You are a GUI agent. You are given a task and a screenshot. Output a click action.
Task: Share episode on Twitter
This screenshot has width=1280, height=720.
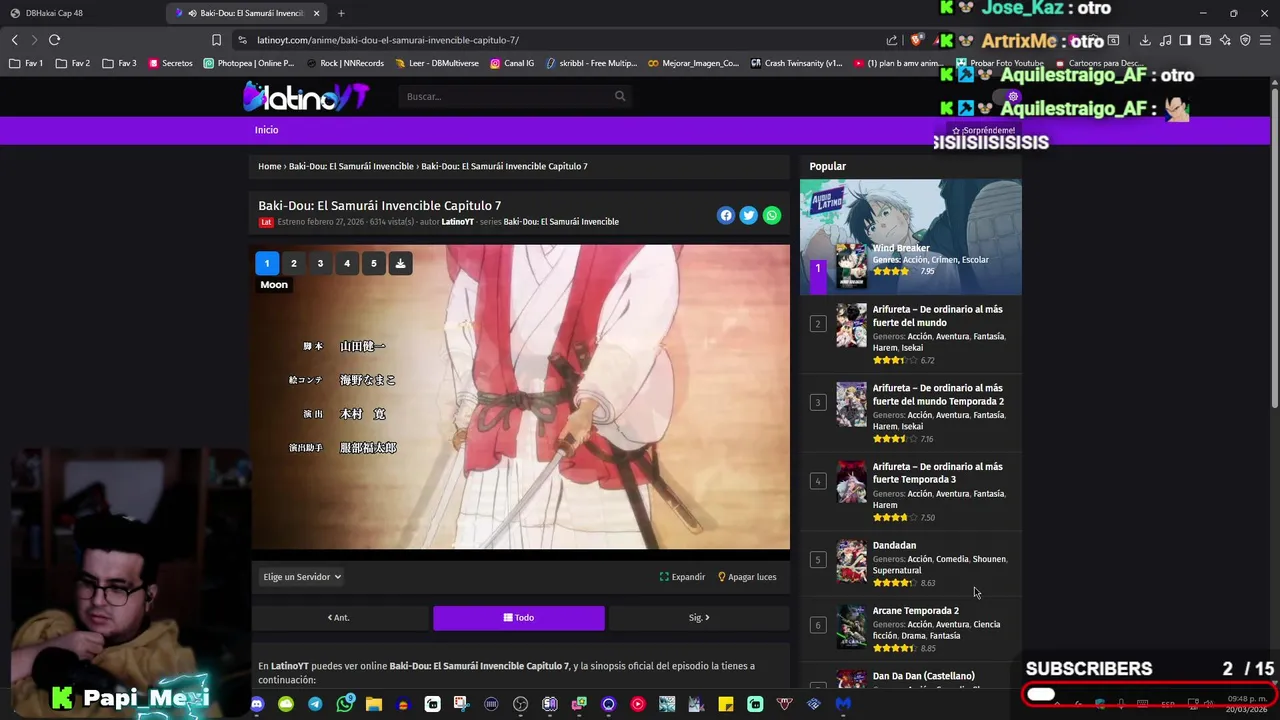coord(749,215)
